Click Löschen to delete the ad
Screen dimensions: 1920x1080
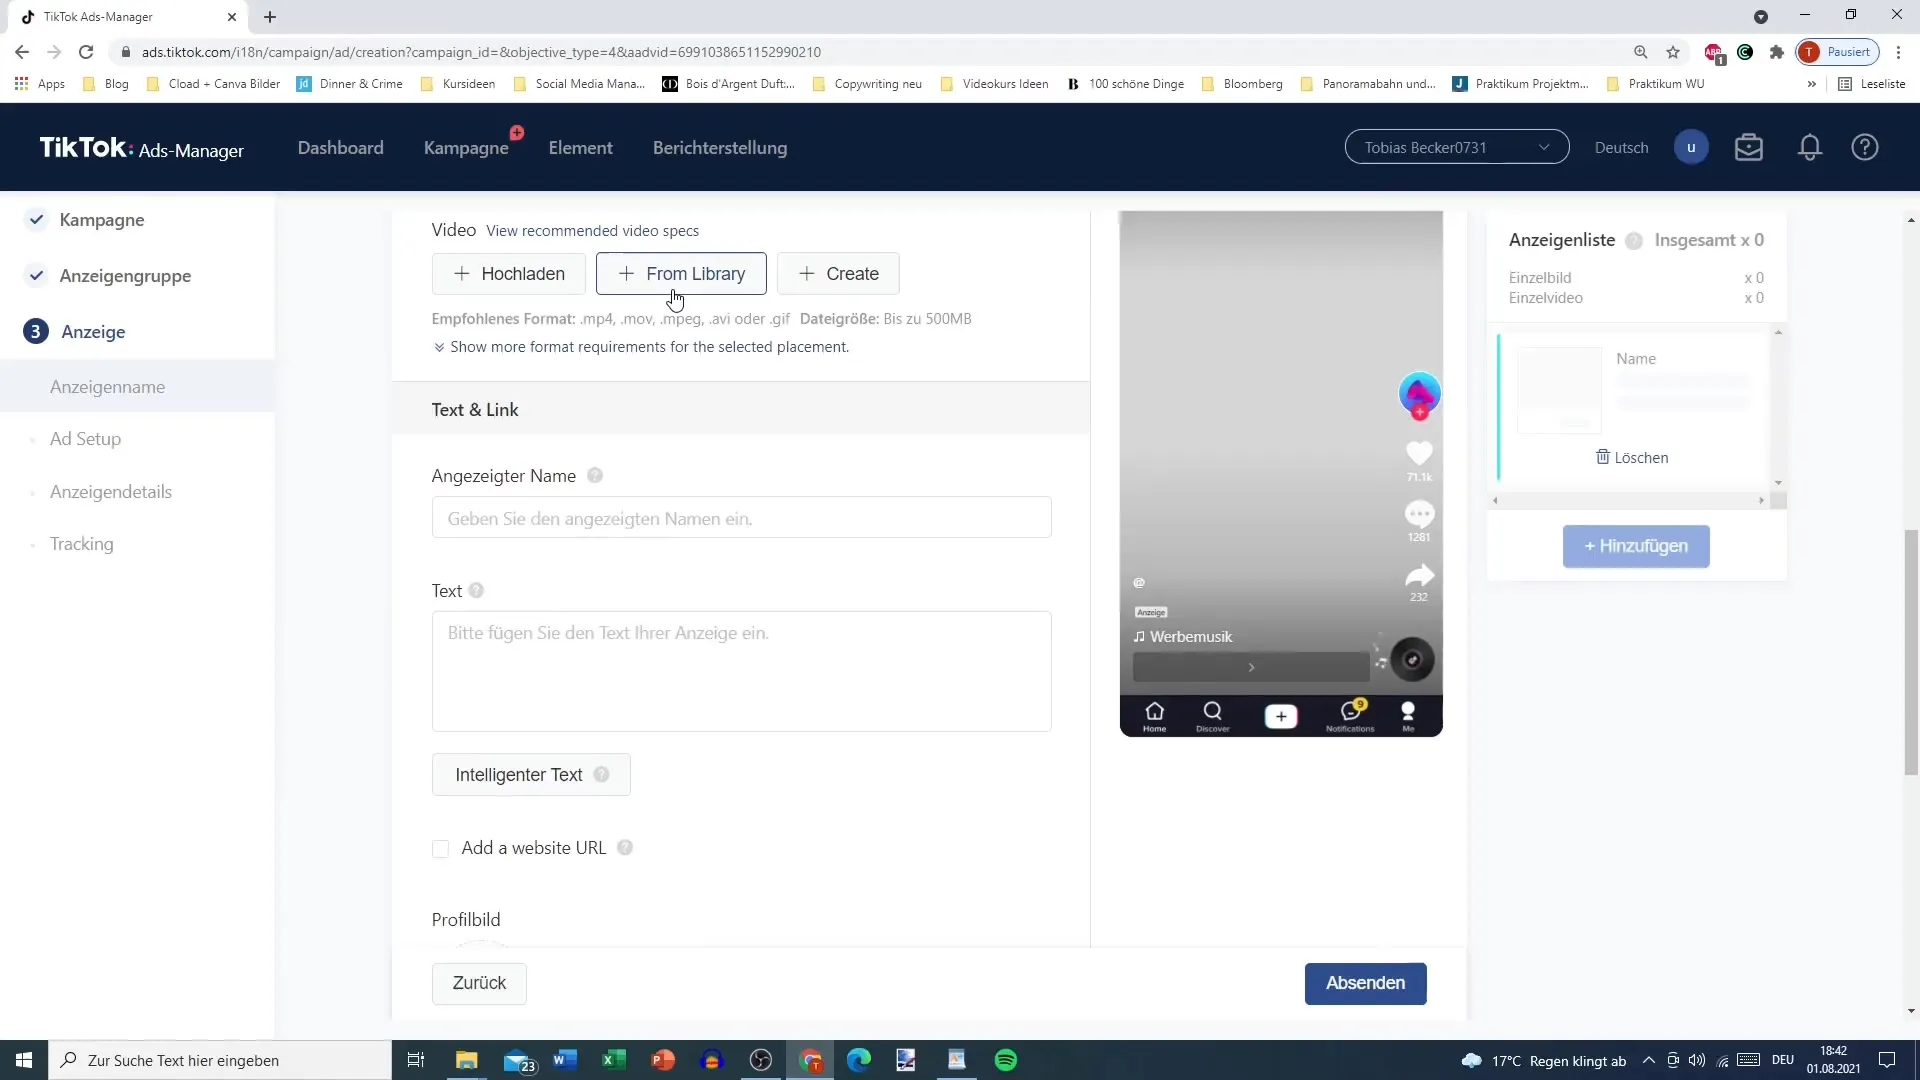pyautogui.click(x=1632, y=458)
